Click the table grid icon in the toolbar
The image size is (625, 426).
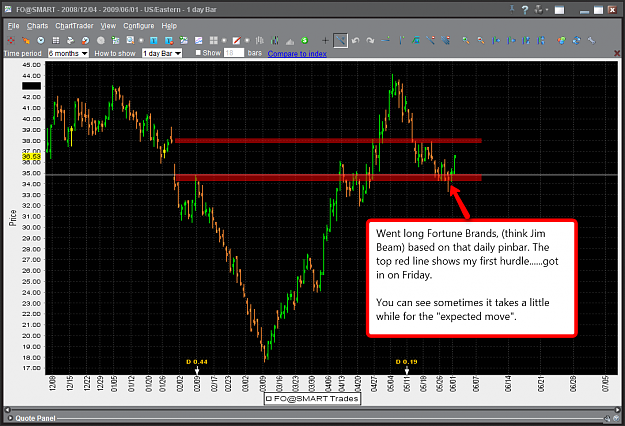(56, 40)
